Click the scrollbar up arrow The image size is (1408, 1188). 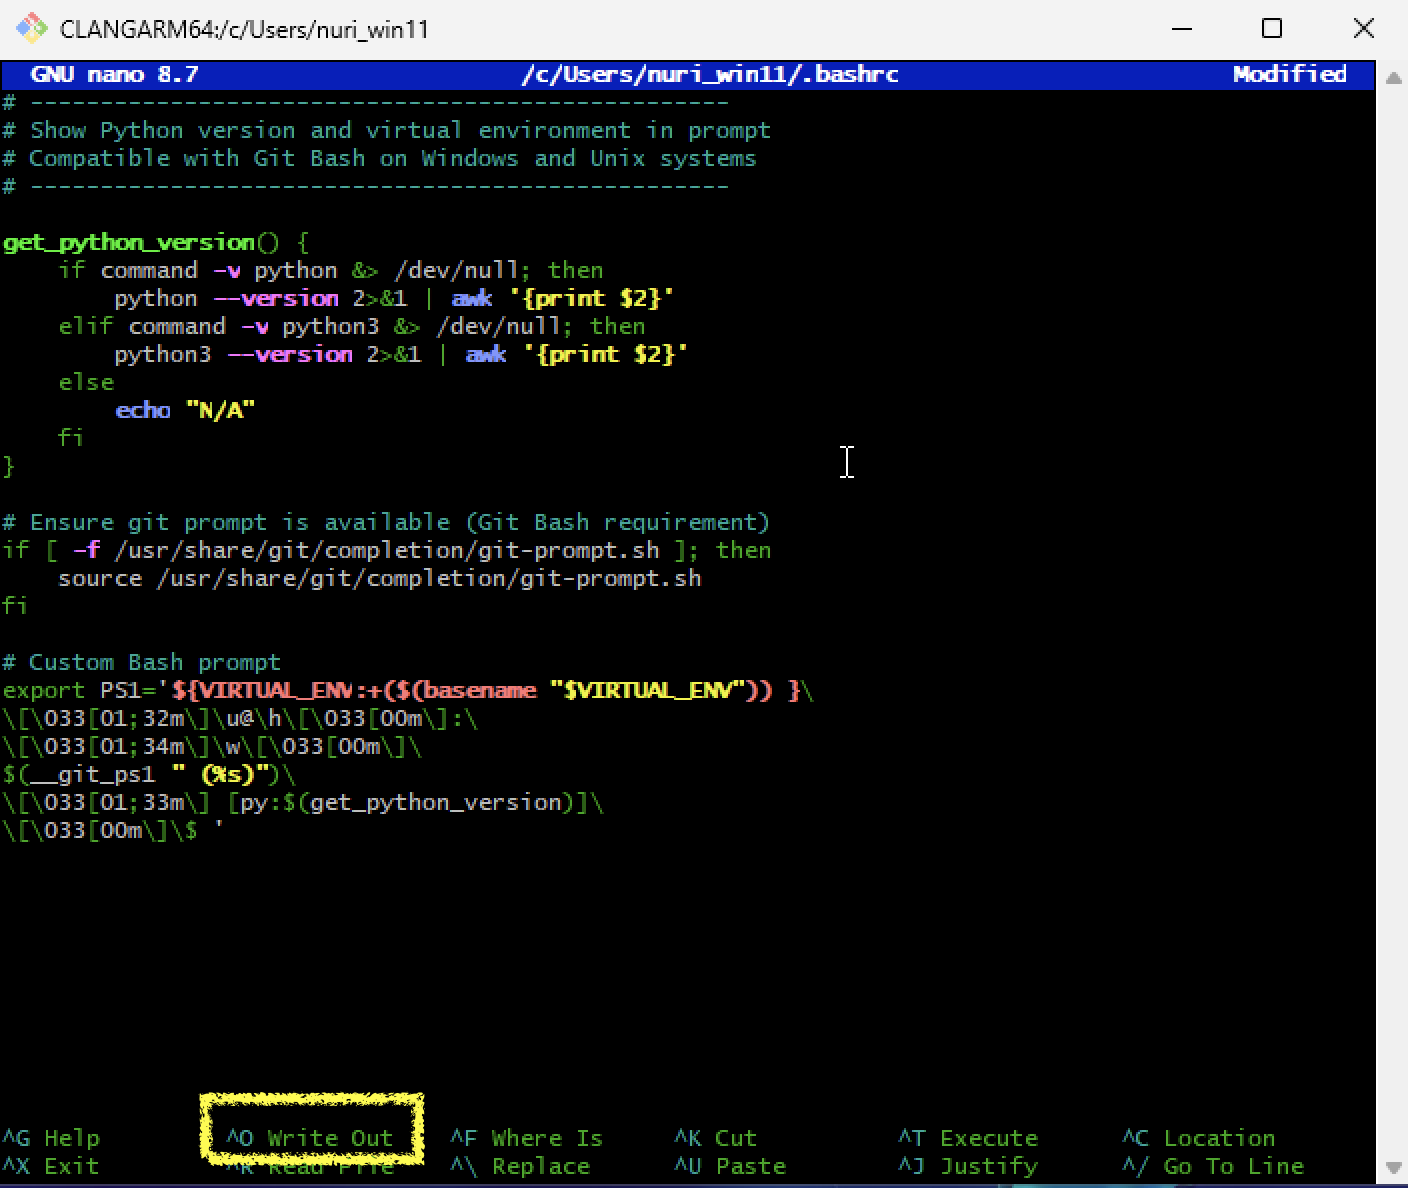[x=1392, y=78]
